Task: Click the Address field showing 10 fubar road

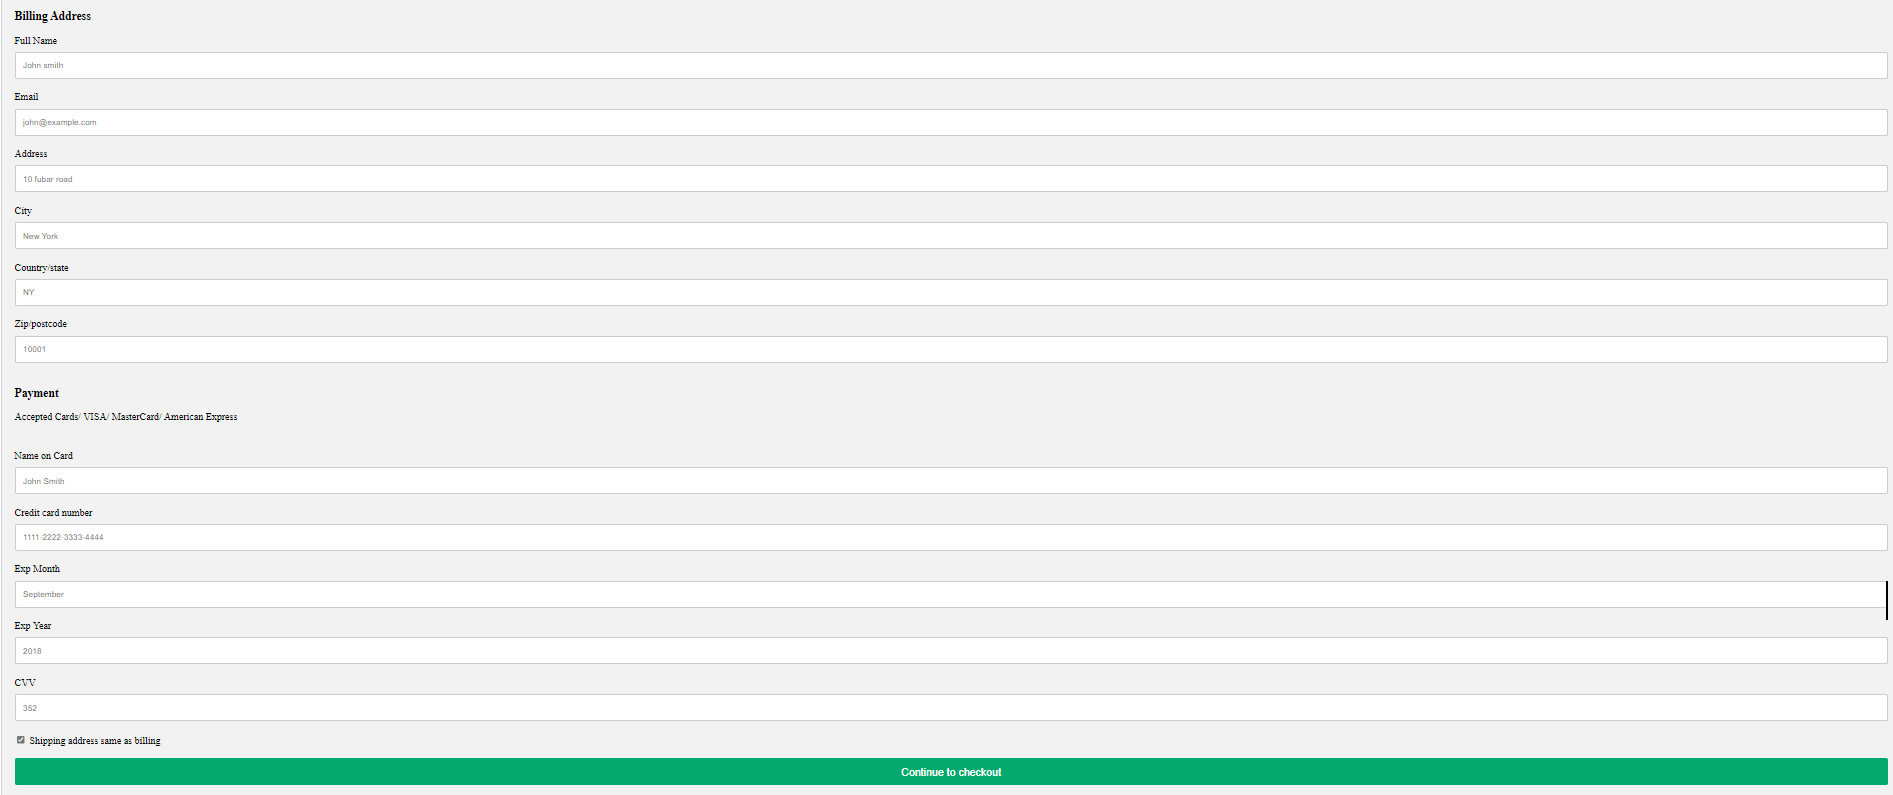Action: click(950, 179)
